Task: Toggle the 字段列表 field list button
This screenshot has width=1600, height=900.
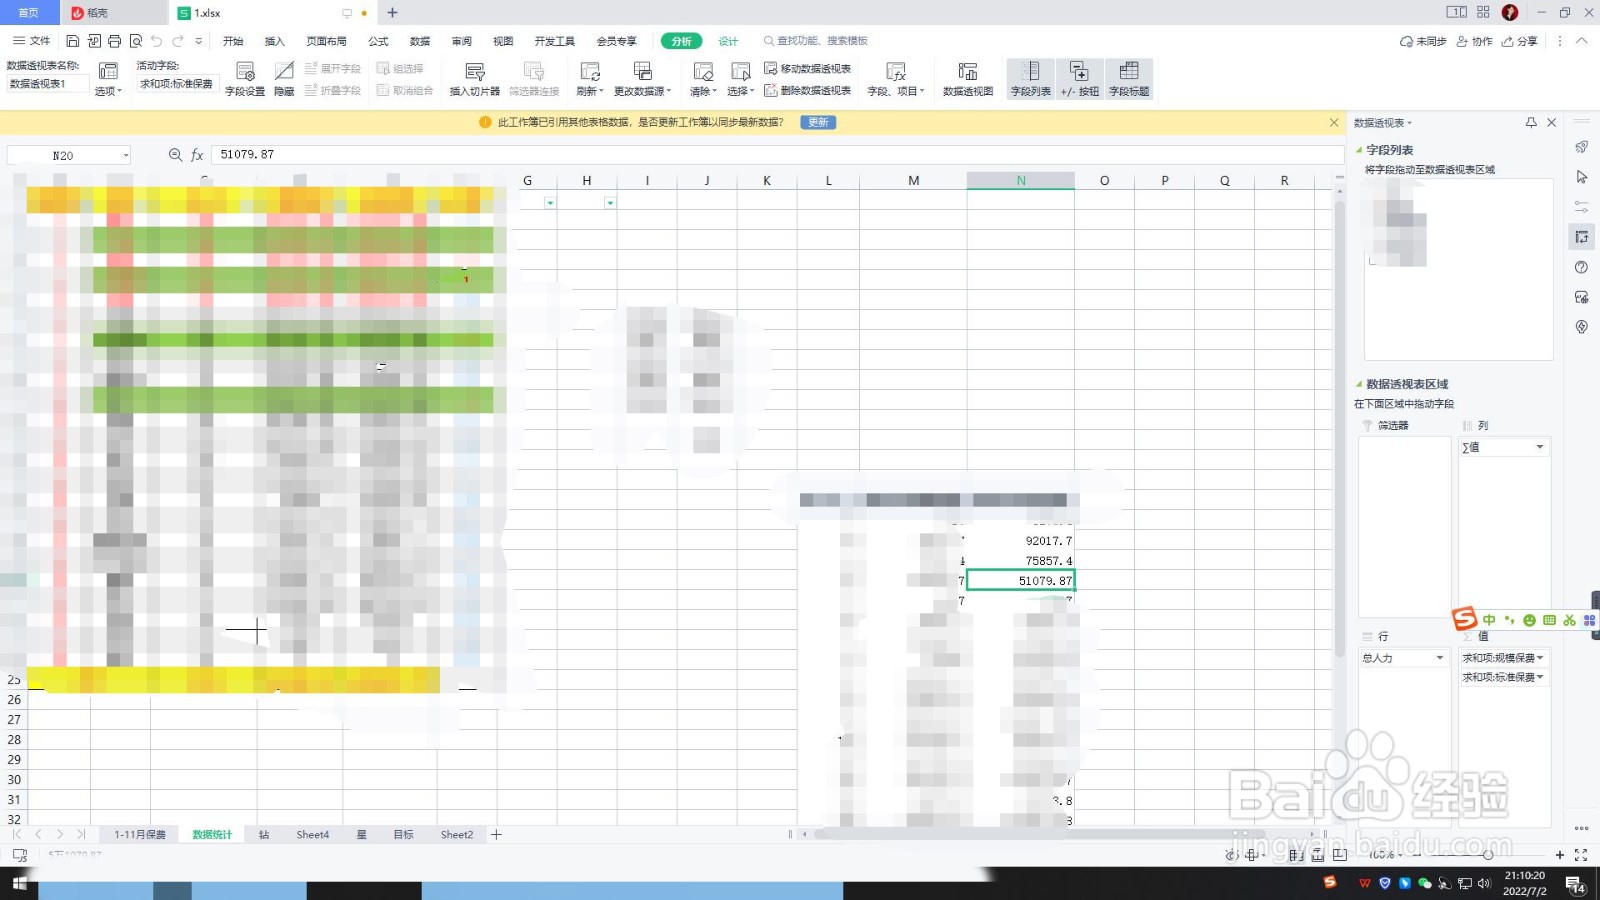Action: [x=1030, y=79]
